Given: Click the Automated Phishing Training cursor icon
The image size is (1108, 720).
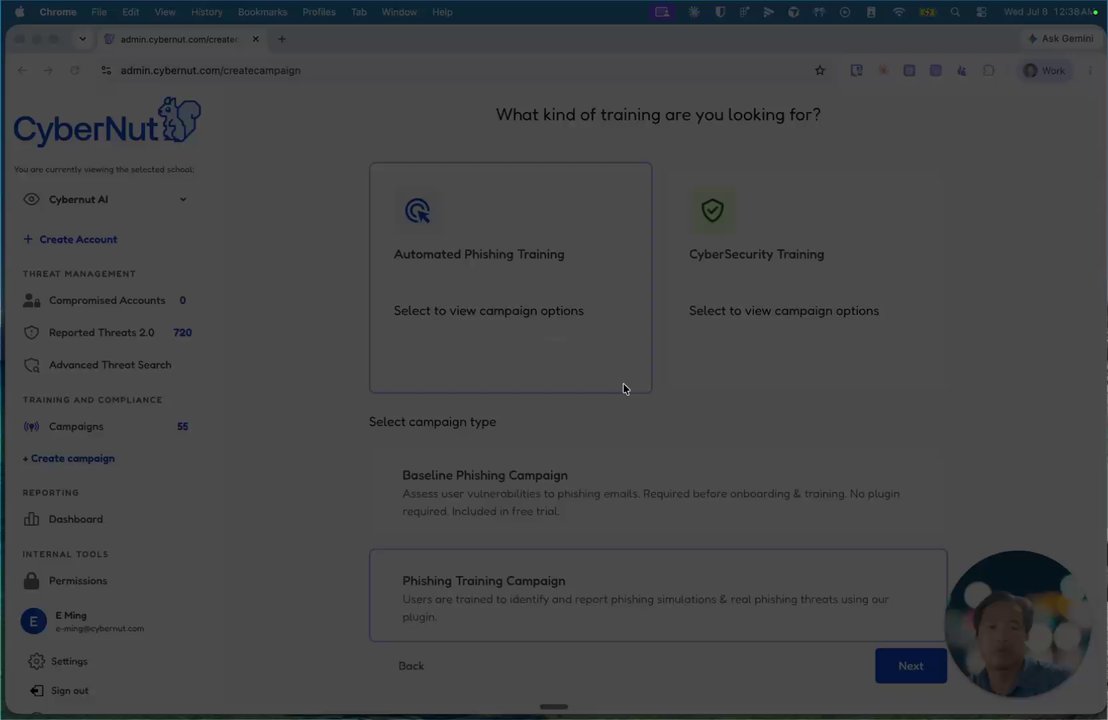Looking at the screenshot, I should click(417, 211).
